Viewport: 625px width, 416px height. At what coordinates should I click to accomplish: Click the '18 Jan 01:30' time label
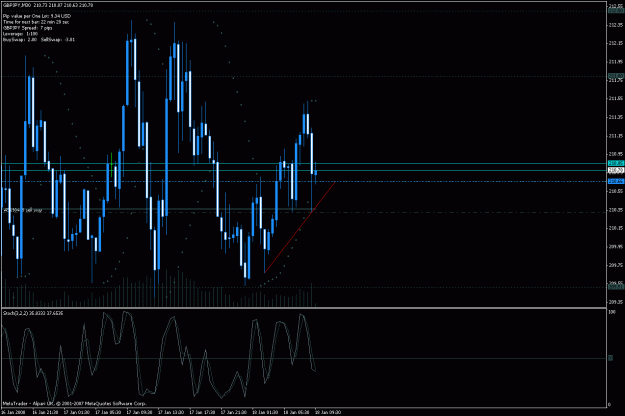[265, 413]
